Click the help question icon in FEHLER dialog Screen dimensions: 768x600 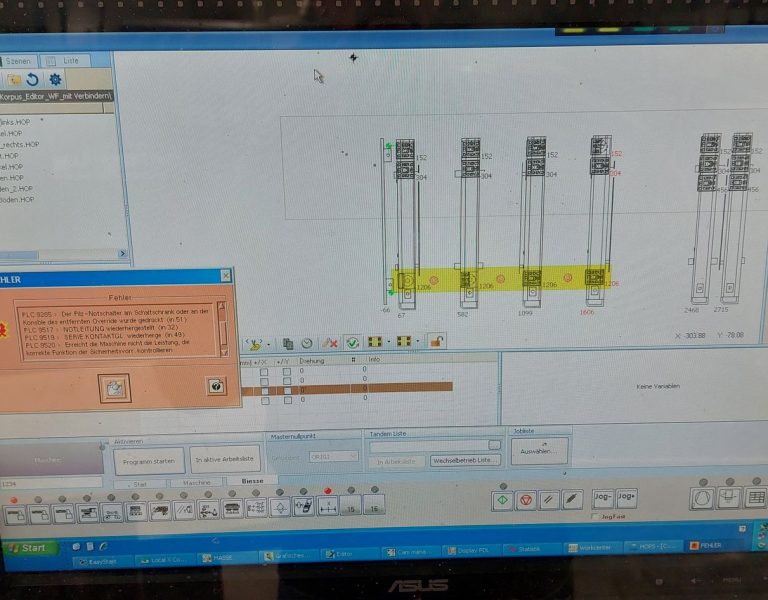tap(216, 386)
